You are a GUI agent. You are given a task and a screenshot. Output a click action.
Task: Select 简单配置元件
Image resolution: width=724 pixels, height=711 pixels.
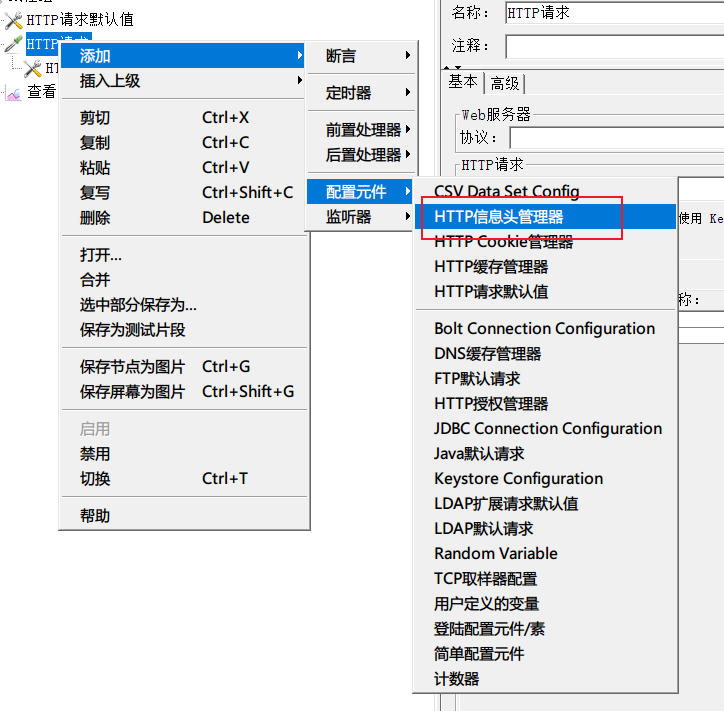(x=545, y=653)
